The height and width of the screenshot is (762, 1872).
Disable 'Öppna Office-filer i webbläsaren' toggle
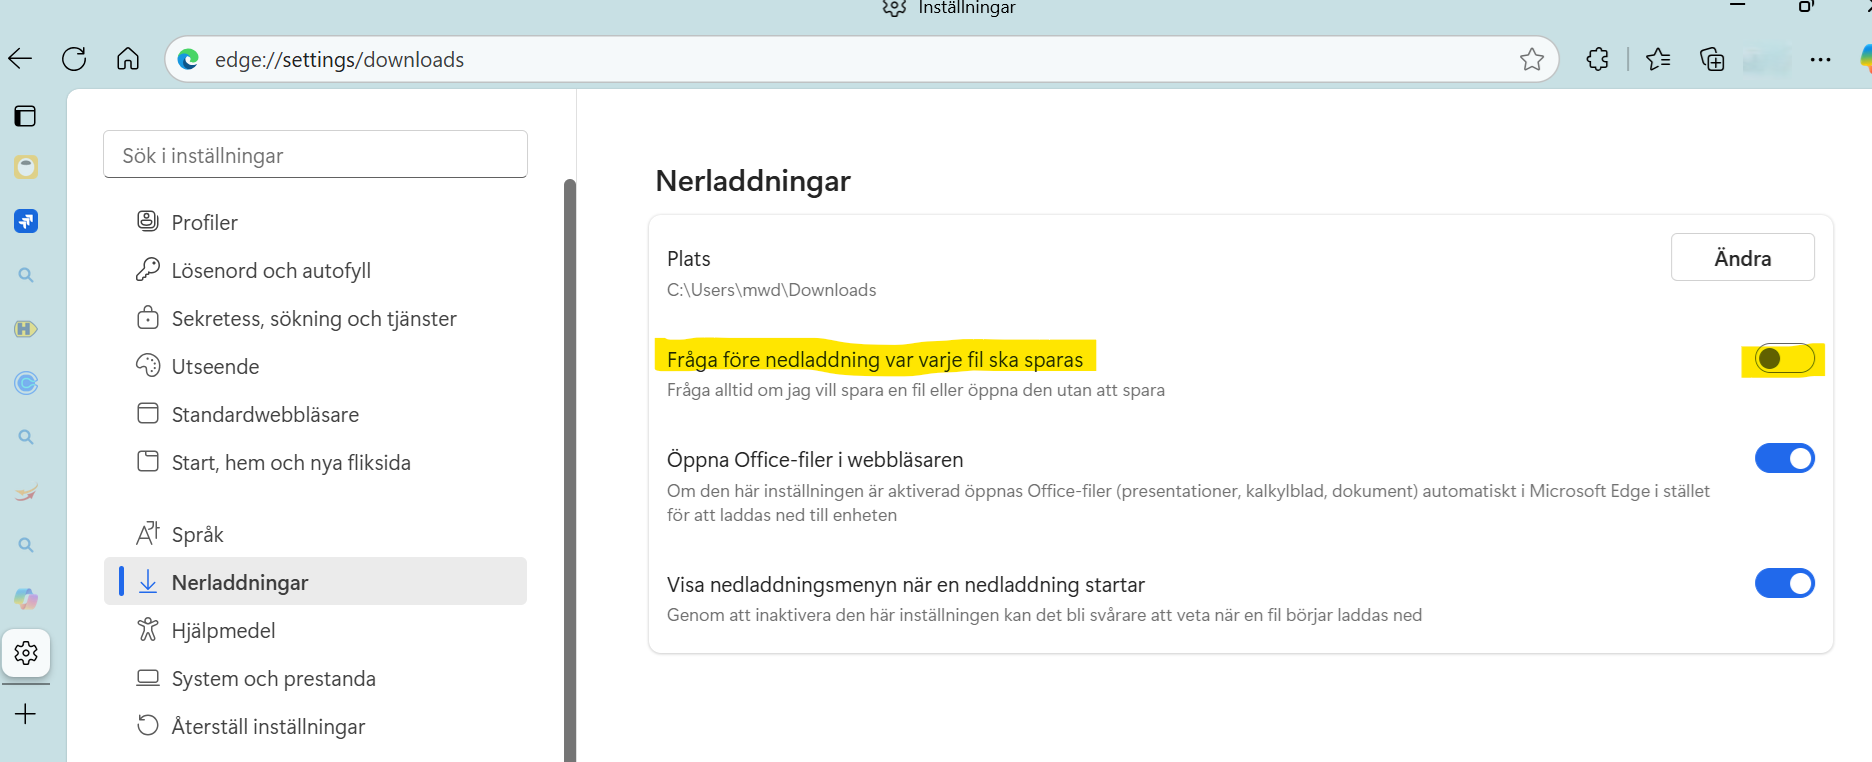coord(1784,459)
